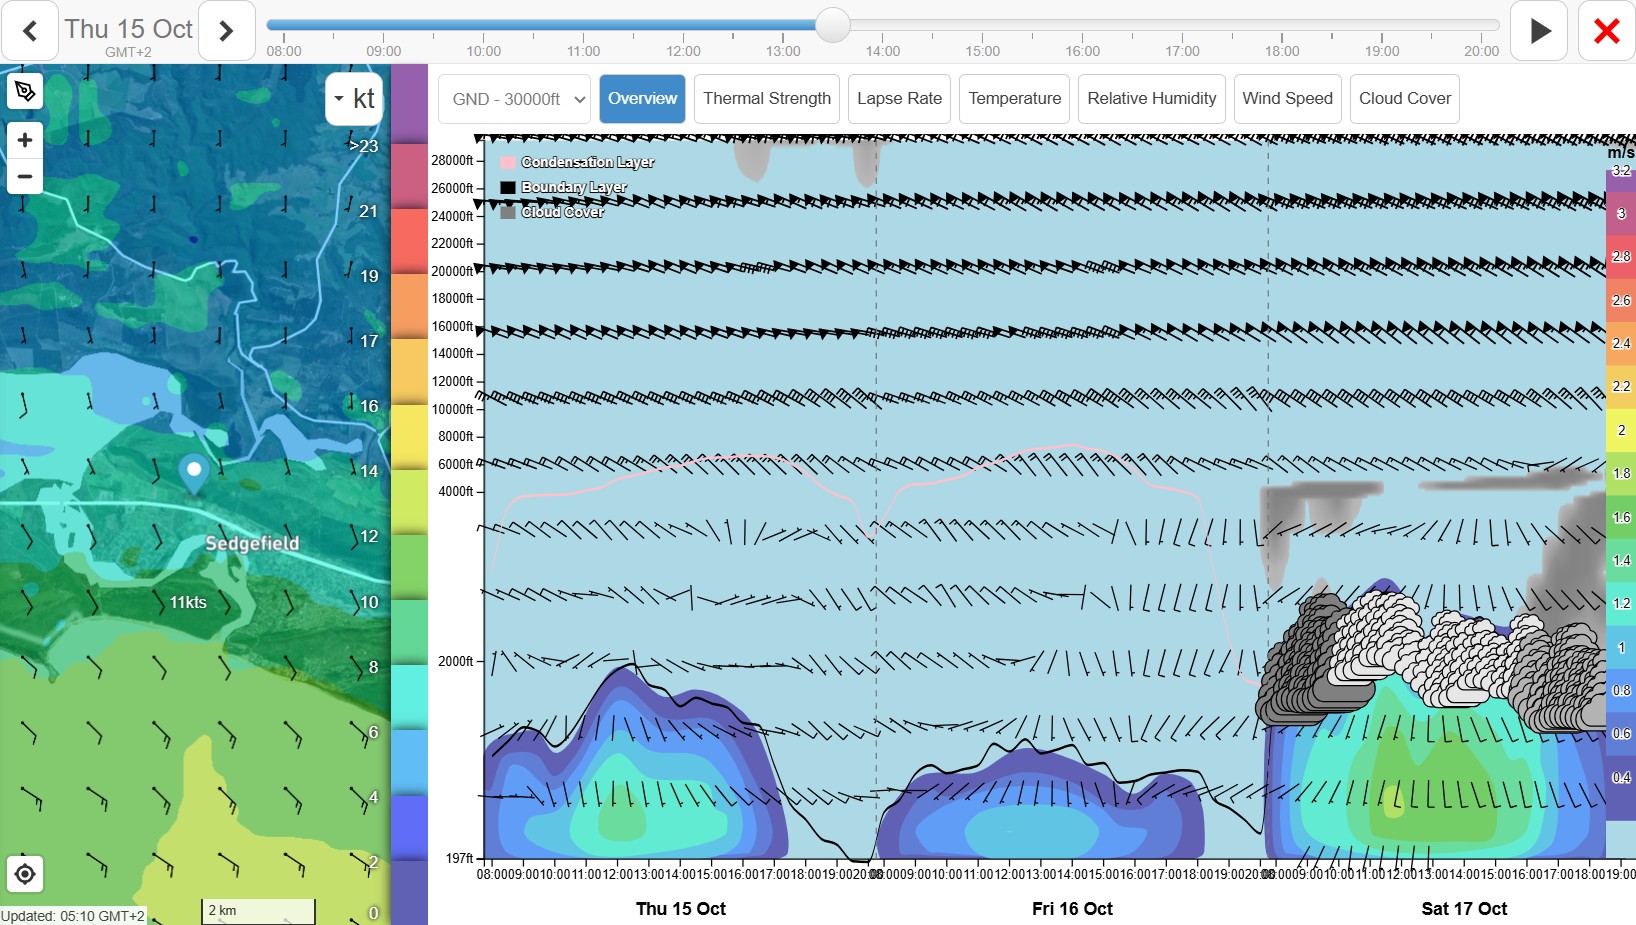Viewport: 1636px width, 925px height.
Task: Go to the previous day arrow
Action: pyautogui.click(x=30, y=31)
